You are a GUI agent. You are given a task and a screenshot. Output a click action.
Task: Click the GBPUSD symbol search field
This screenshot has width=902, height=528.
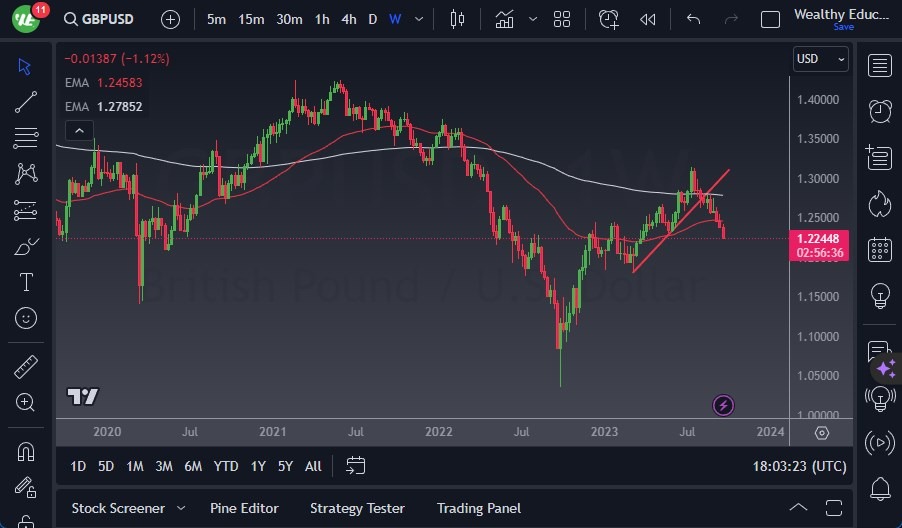tap(107, 19)
